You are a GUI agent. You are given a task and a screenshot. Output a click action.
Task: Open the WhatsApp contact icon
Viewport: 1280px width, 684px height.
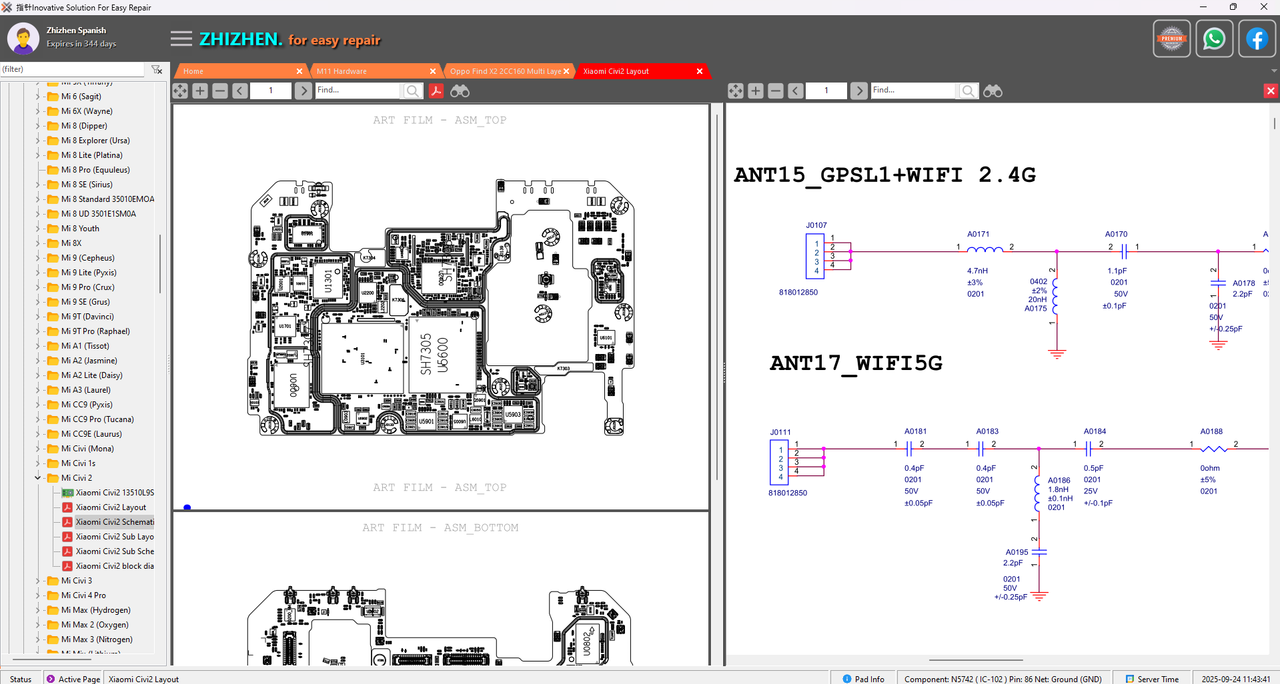pyautogui.click(x=1214, y=39)
